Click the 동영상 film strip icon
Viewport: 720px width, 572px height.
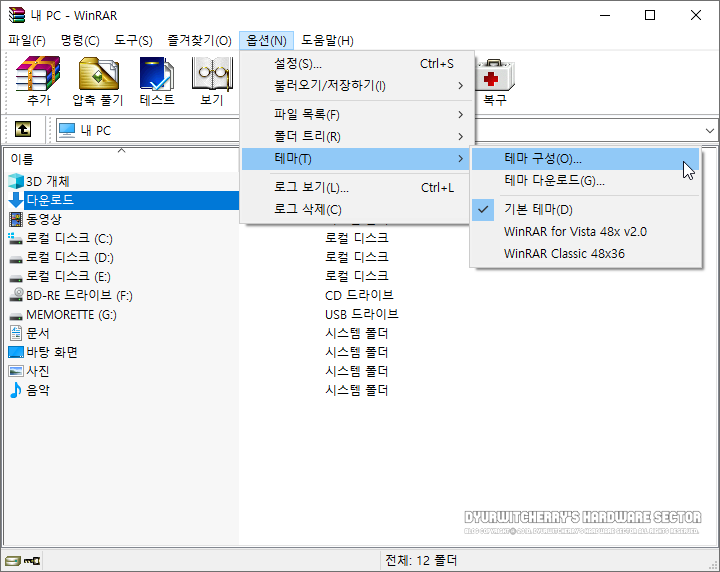click(x=16, y=219)
